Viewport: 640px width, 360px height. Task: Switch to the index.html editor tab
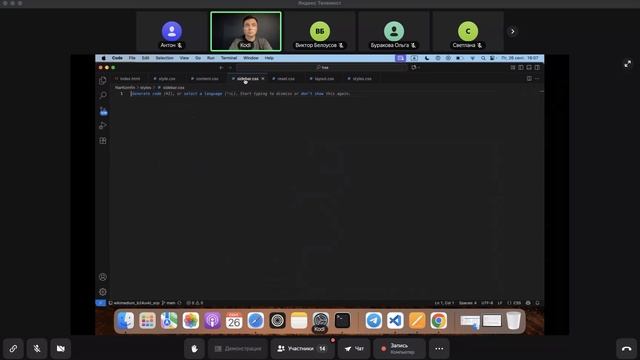pos(129,79)
